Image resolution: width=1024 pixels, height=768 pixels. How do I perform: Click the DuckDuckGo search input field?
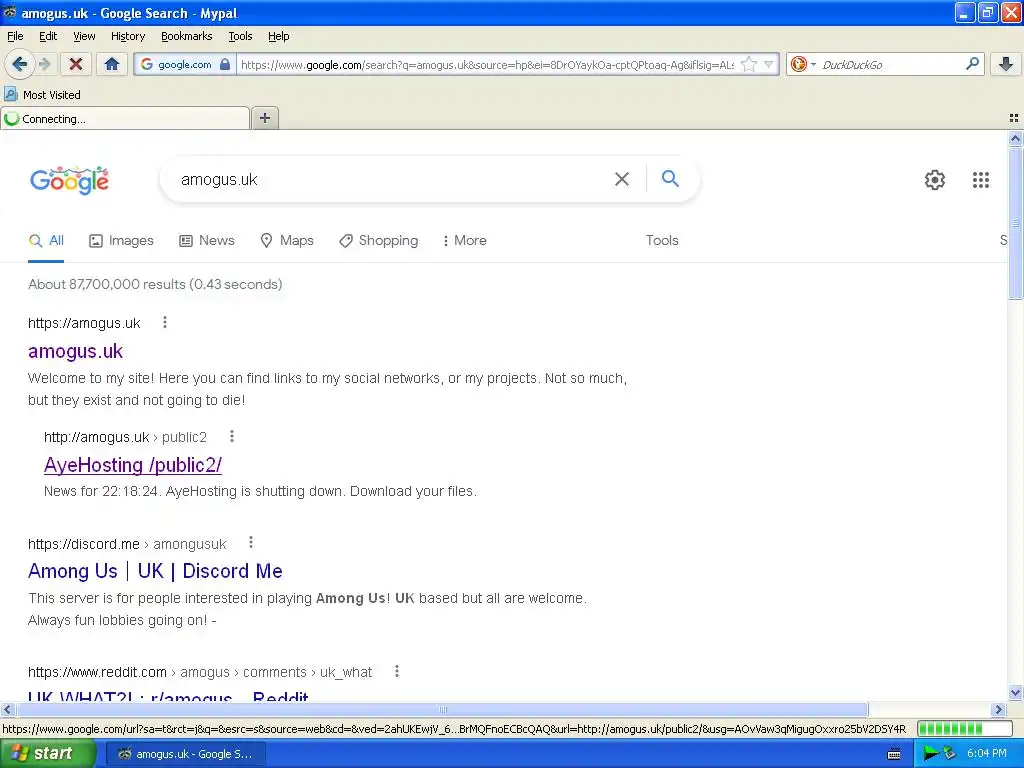(x=891, y=65)
